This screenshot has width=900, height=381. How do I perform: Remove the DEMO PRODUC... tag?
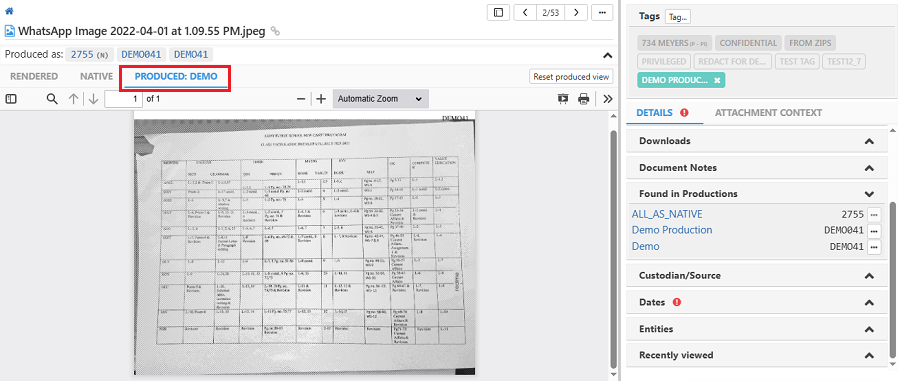click(x=717, y=80)
